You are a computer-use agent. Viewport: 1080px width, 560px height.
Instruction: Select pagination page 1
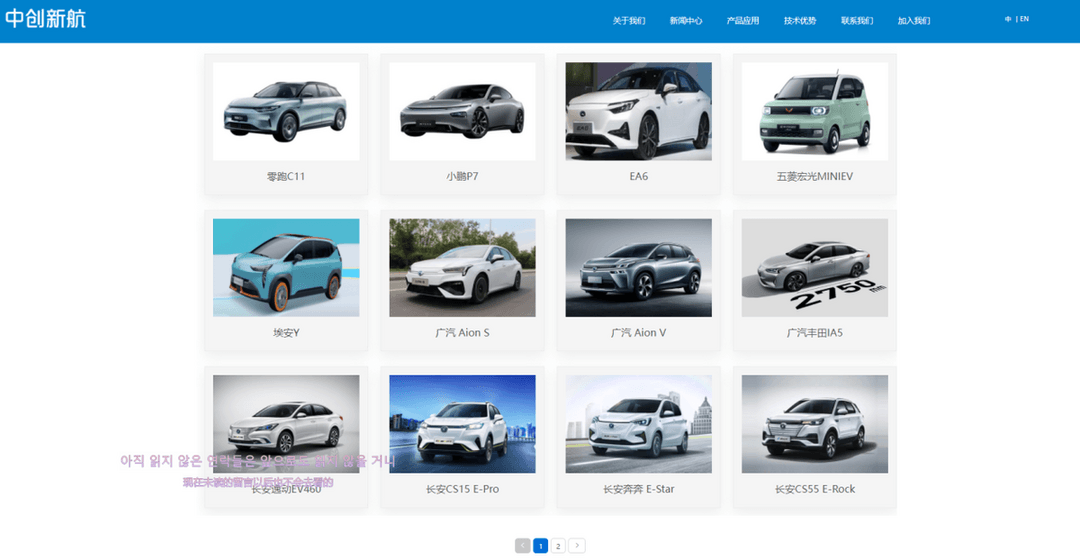(541, 546)
